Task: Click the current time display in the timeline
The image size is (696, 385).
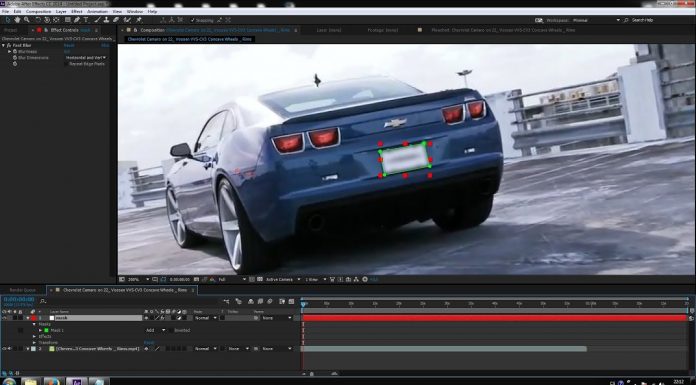Action: [19, 300]
